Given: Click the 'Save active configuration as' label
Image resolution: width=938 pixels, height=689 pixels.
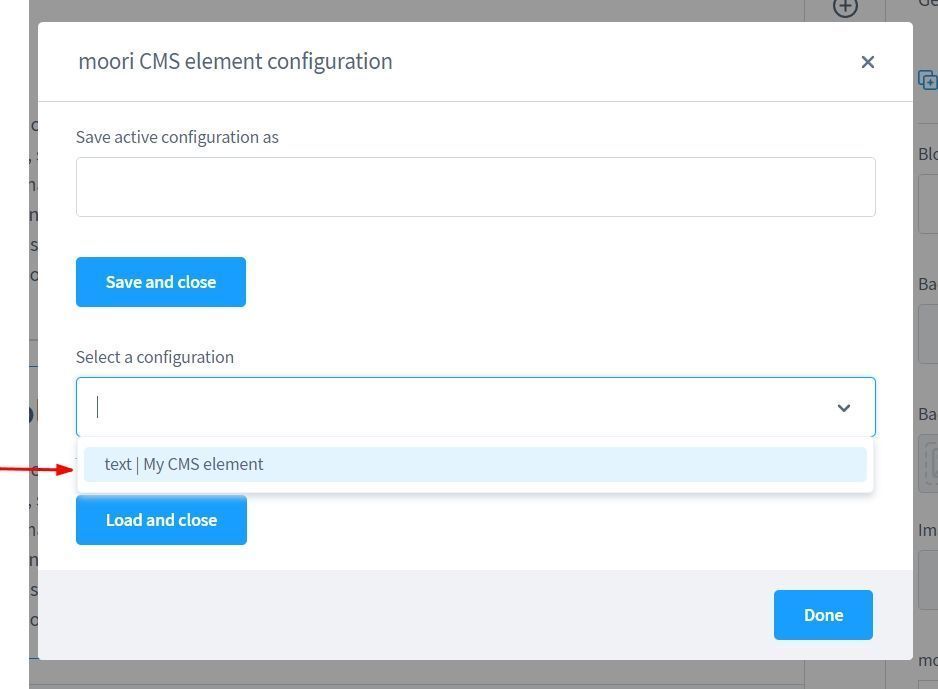Looking at the screenshot, I should (177, 137).
